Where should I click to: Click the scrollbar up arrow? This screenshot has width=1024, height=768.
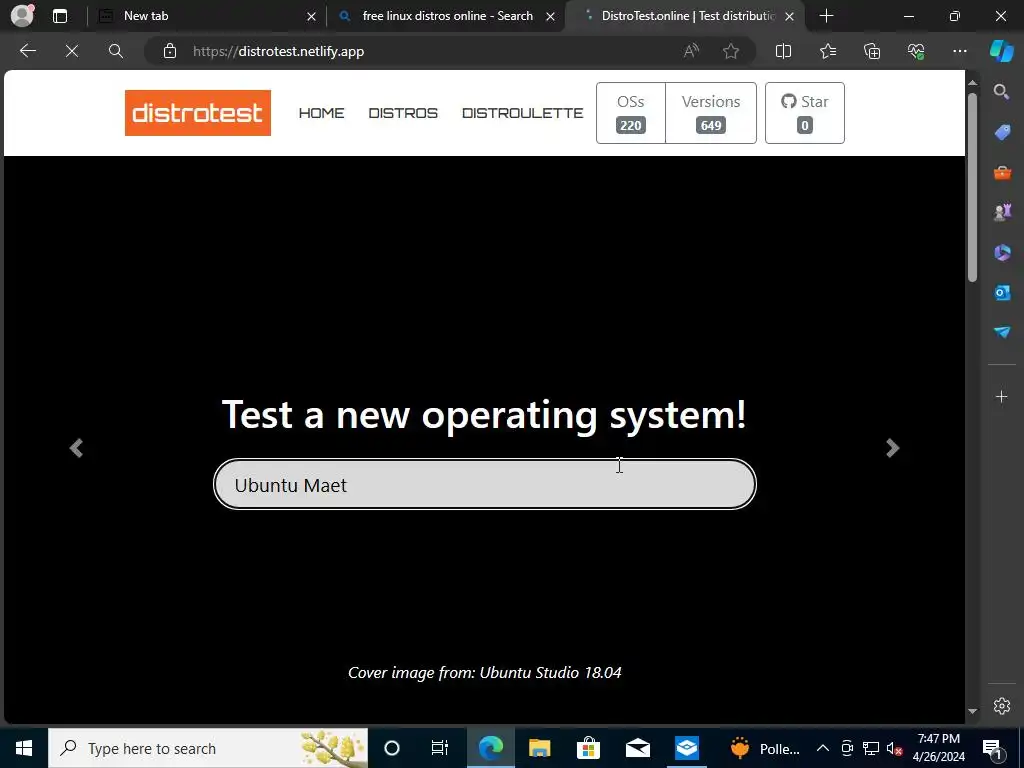click(972, 82)
